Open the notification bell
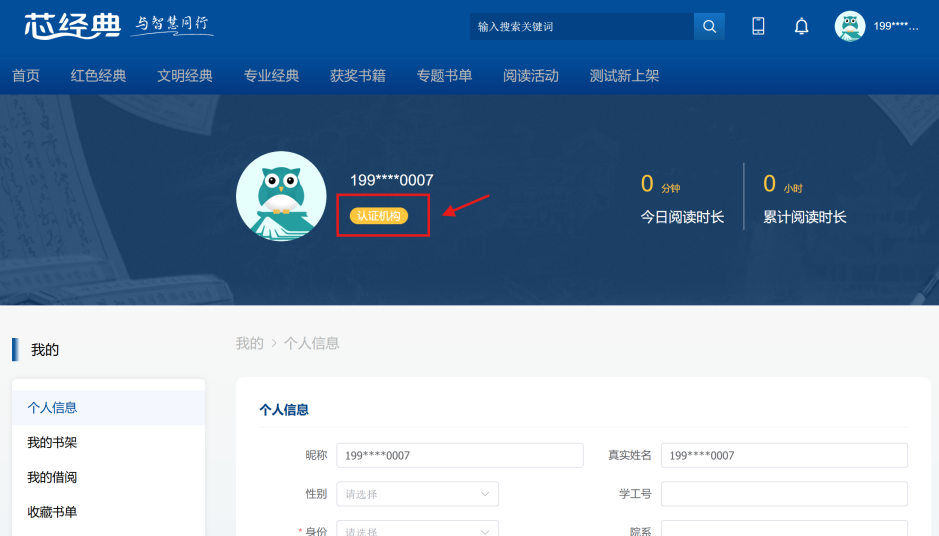 click(x=801, y=27)
